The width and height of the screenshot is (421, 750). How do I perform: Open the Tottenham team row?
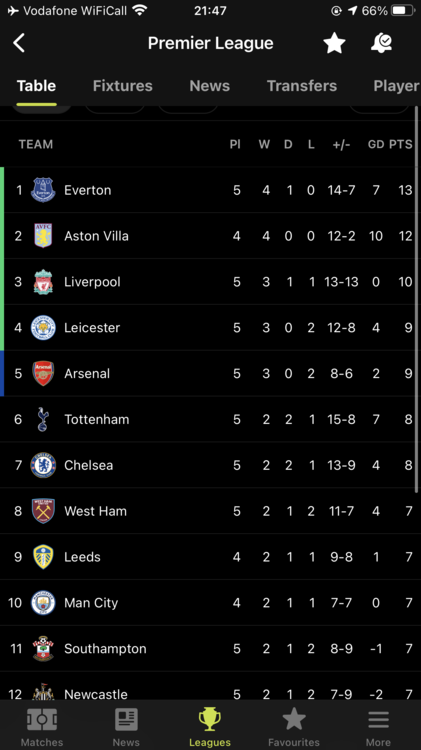210,419
